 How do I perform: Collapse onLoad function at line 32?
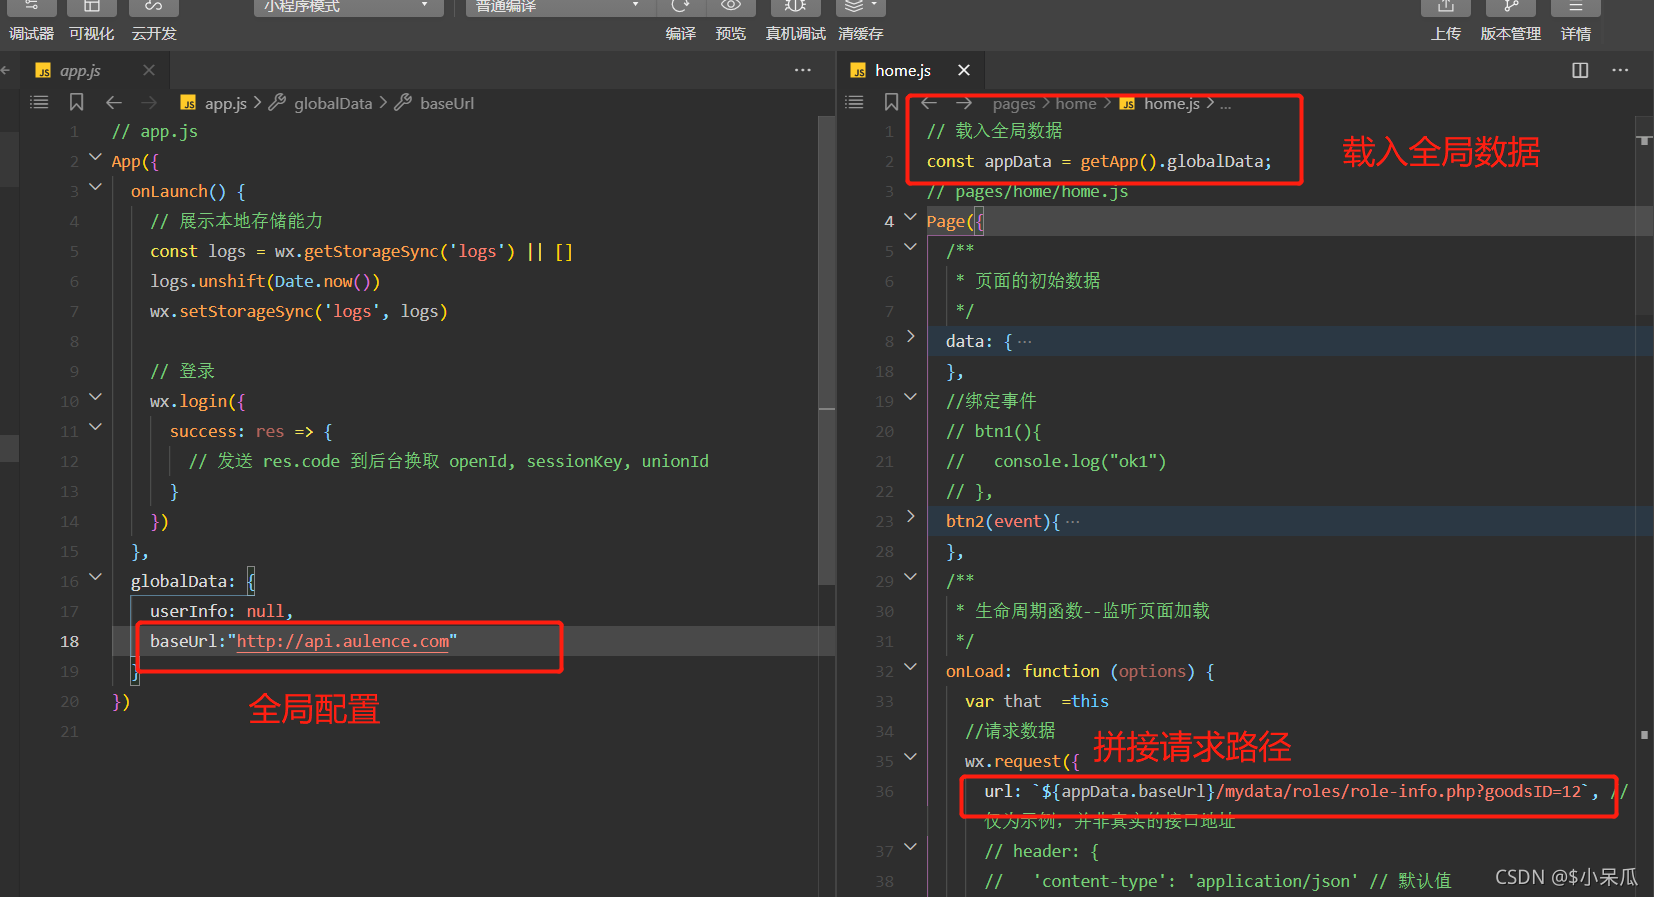coord(910,667)
